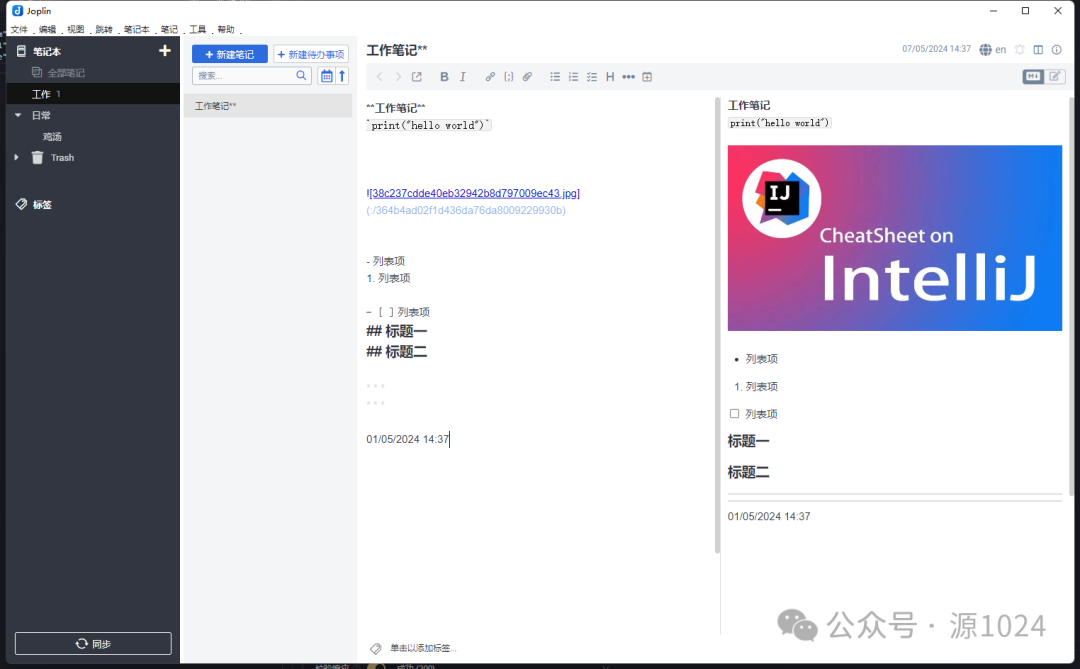Click the 同步 synchronise button
Image resolution: width=1080 pixels, height=669 pixels.
(x=93, y=644)
